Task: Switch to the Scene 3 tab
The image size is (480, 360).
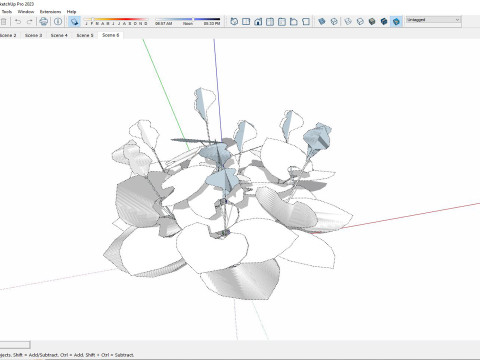Action: tap(33, 35)
